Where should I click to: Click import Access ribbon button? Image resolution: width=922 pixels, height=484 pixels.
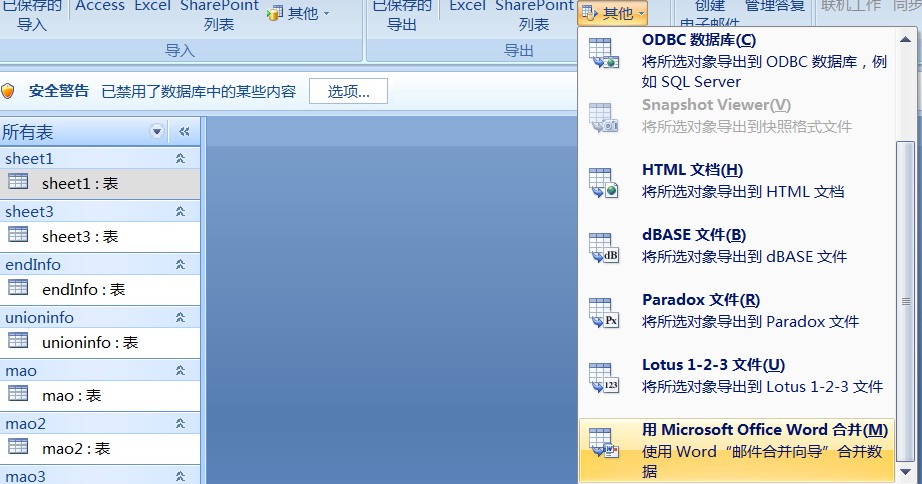[x=100, y=6]
